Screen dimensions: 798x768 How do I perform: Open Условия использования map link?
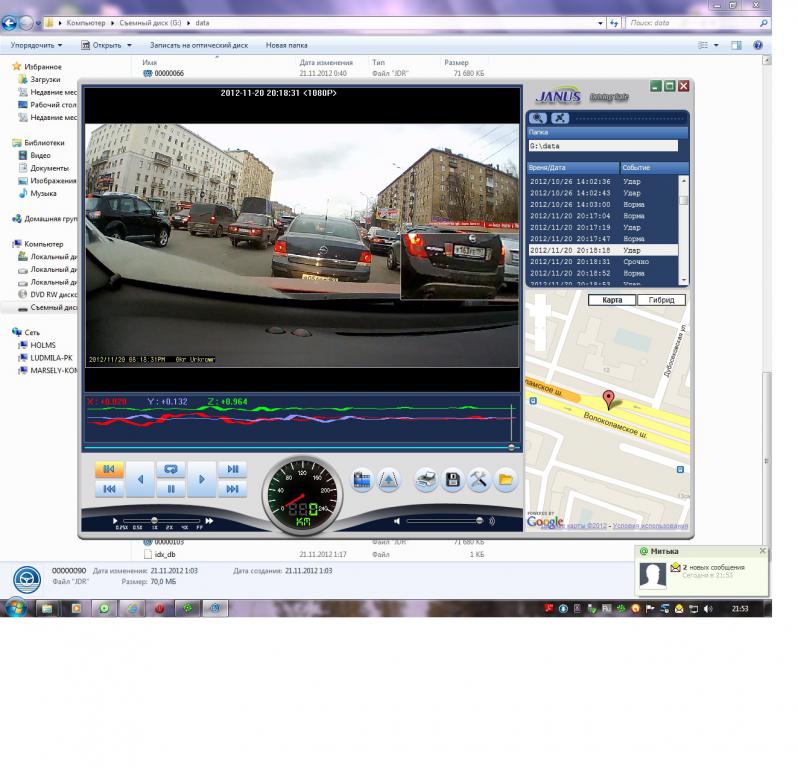tap(650, 526)
